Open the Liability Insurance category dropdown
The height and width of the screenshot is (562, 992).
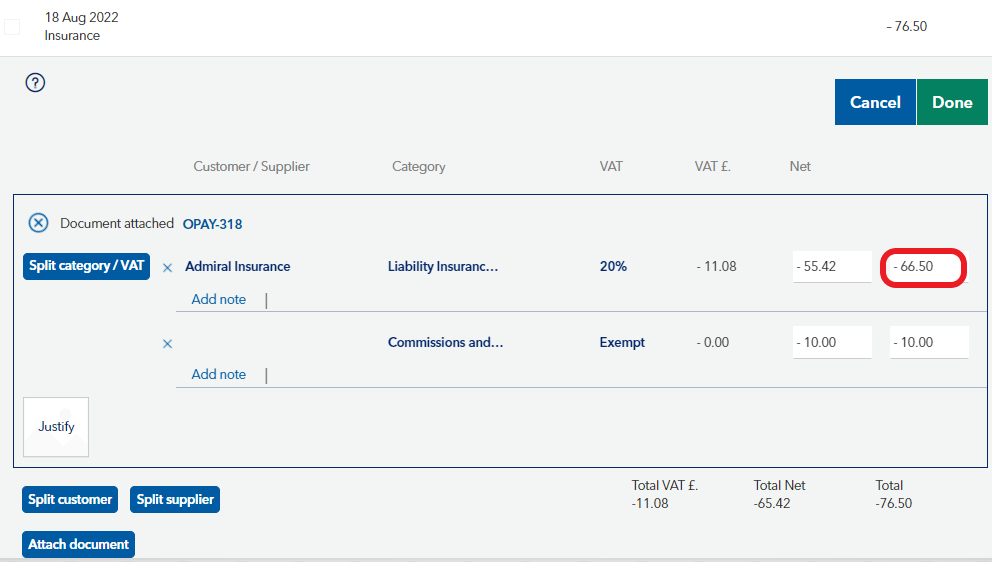pos(442,267)
